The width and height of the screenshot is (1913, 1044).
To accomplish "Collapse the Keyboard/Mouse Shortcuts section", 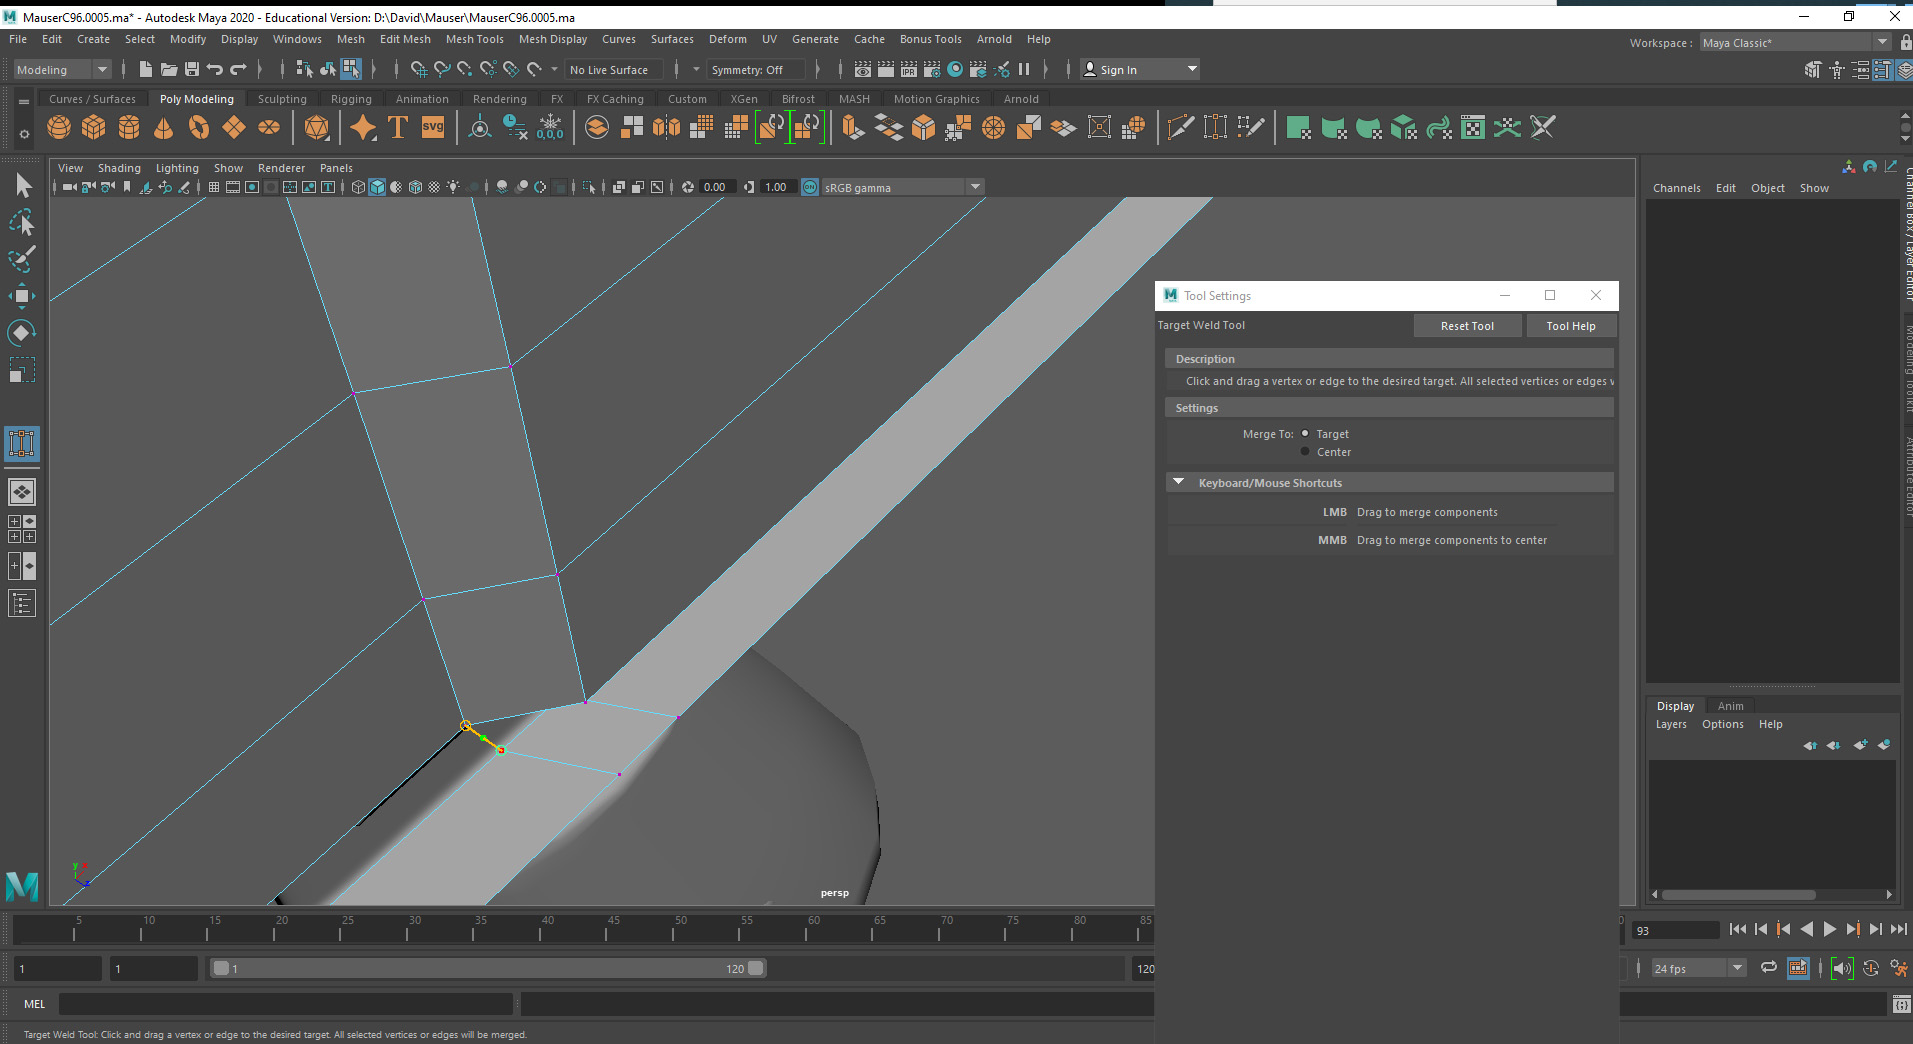I will click(x=1180, y=482).
